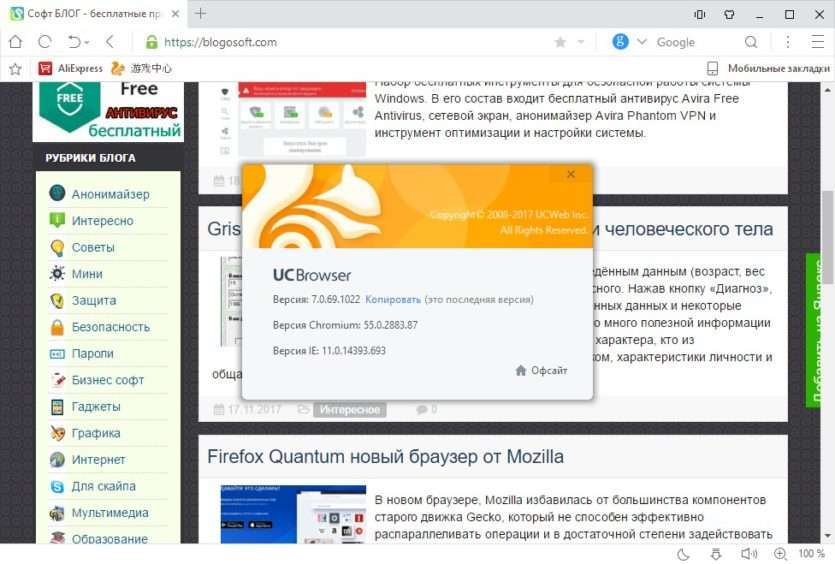Click the skin T-shirt icon in title bar
Screen dimensions: 835x564
pyautogui.click(x=730, y=14)
